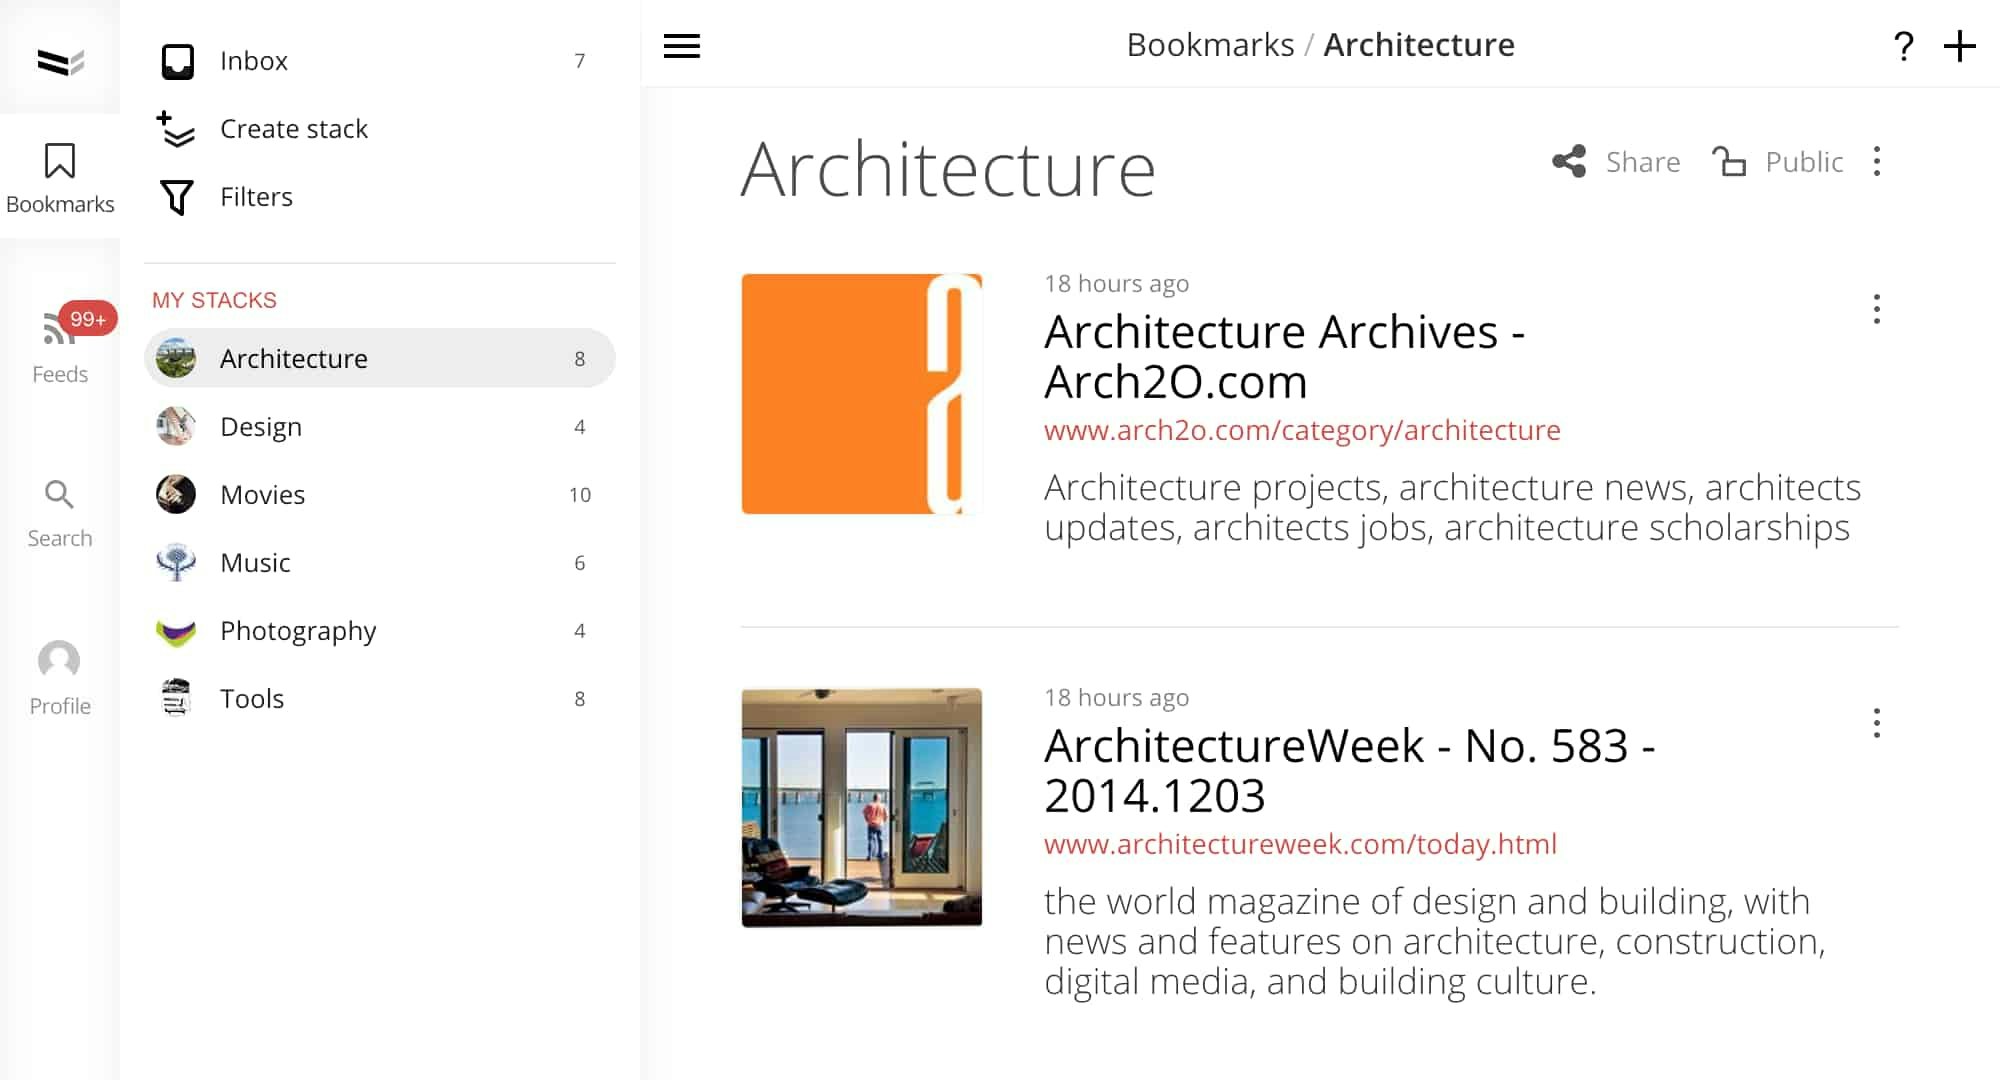Click the ArchitectureWeek room thumbnail
This screenshot has width=2000, height=1080.
[861, 807]
